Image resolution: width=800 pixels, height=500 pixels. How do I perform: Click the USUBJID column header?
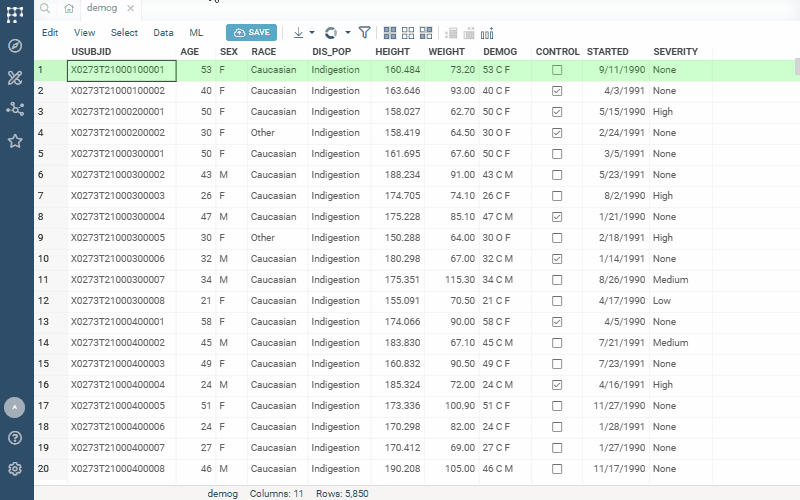(91, 52)
